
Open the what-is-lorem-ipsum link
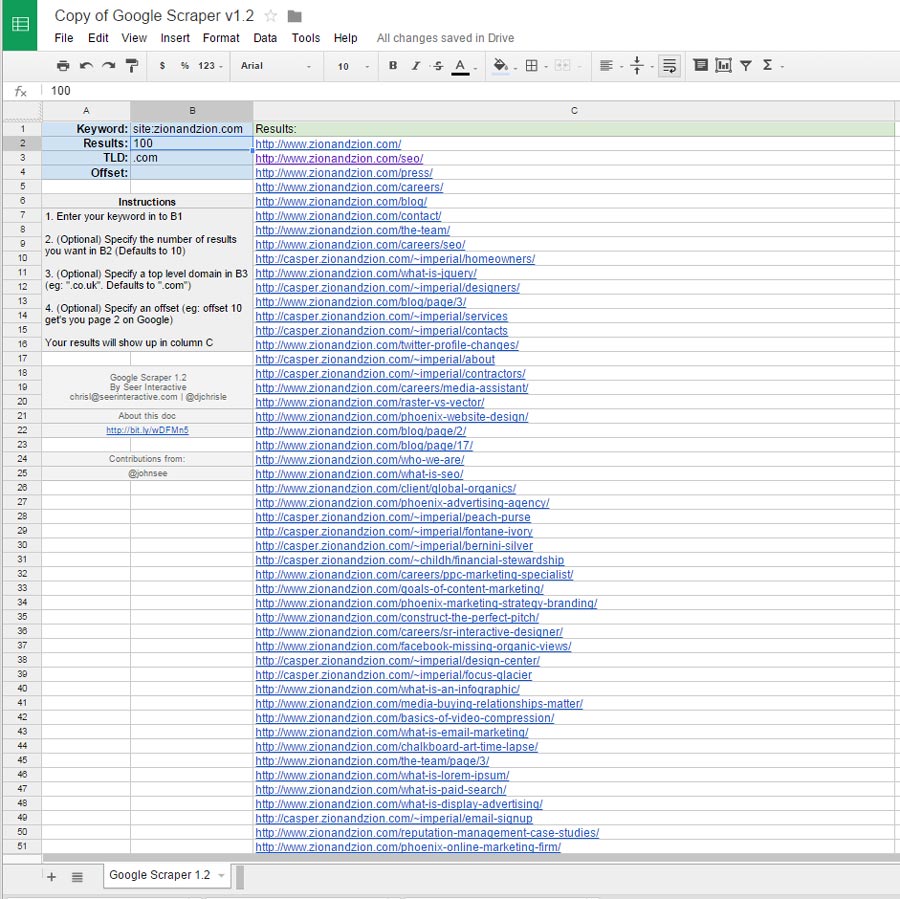pos(382,775)
